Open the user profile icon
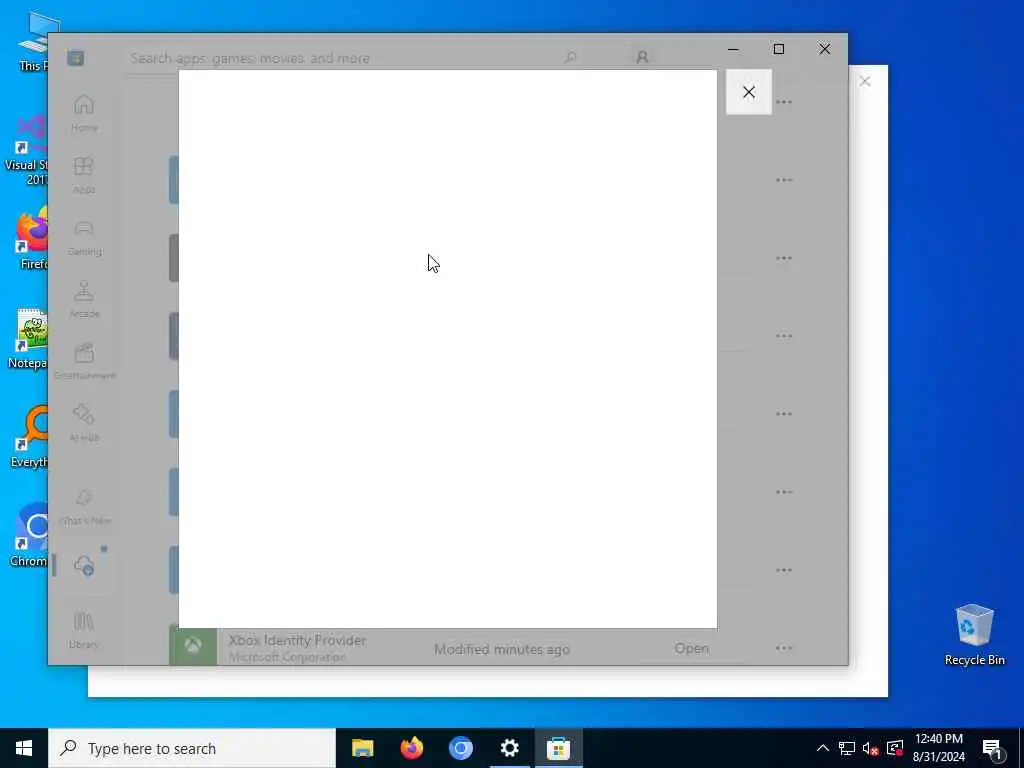The image size is (1024, 768). coord(642,58)
